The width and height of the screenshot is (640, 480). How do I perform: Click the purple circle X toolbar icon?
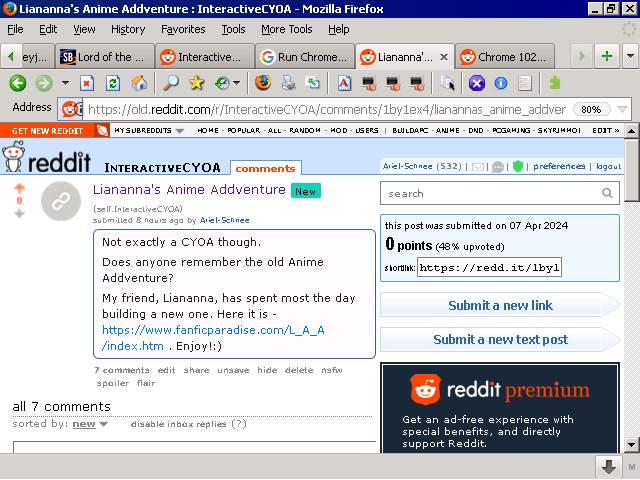coord(476,83)
